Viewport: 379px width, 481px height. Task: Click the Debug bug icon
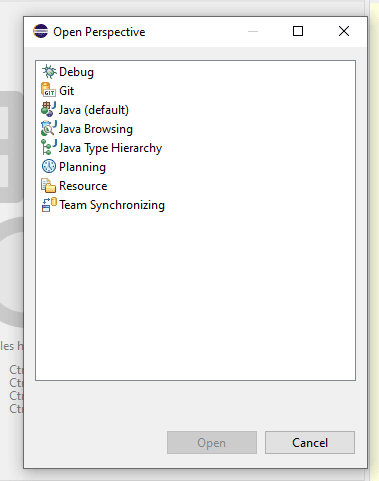(49, 72)
